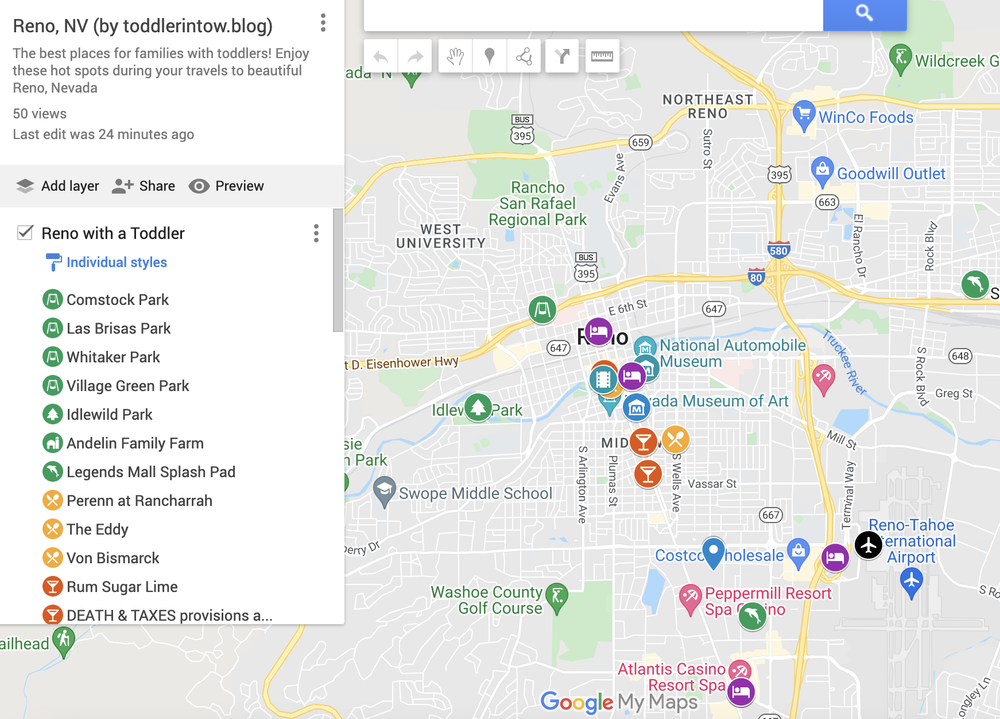Toggle the Reno with a Toddler layer checkbox
Screen dimensions: 1000x719
point(25,232)
